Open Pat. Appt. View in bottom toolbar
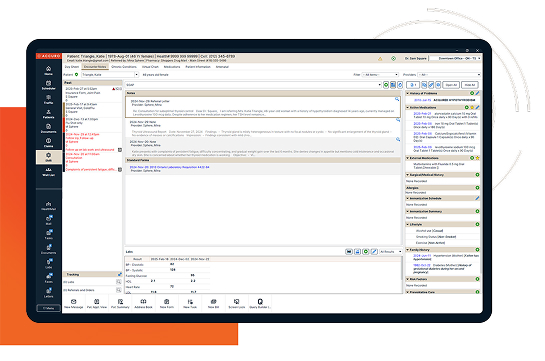The width and height of the screenshot is (545, 361). click(x=97, y=304)
